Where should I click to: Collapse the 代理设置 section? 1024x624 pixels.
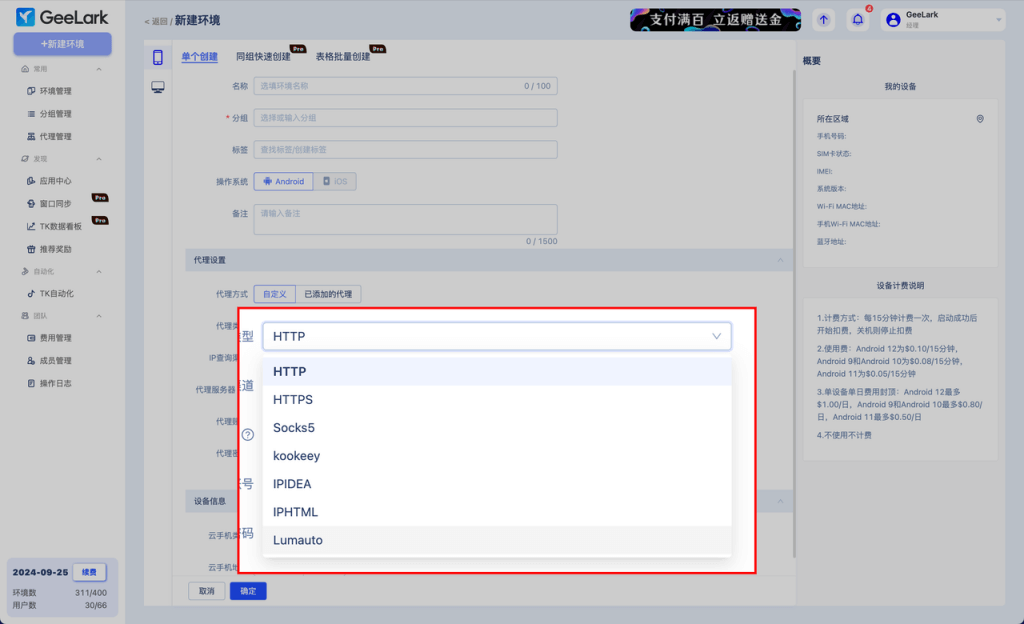point(780,260)
